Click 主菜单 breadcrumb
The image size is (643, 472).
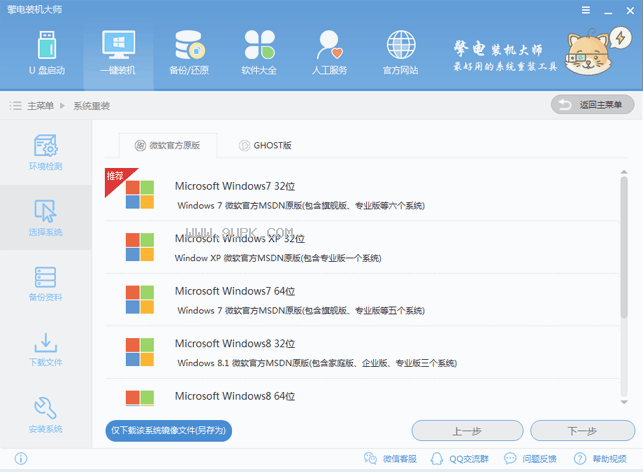[41, 106]
